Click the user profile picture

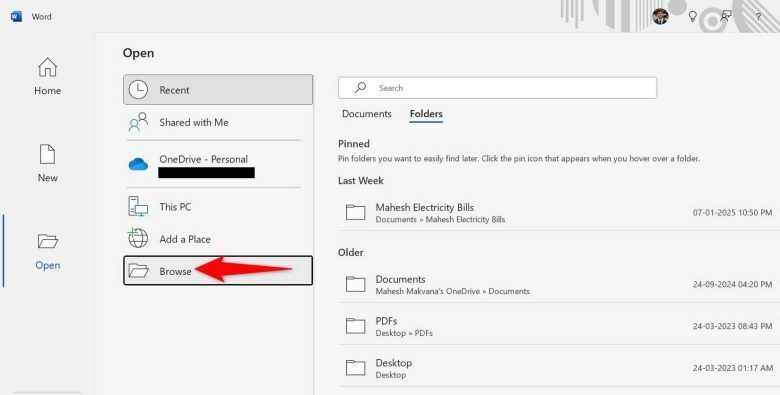pos(660,16)
